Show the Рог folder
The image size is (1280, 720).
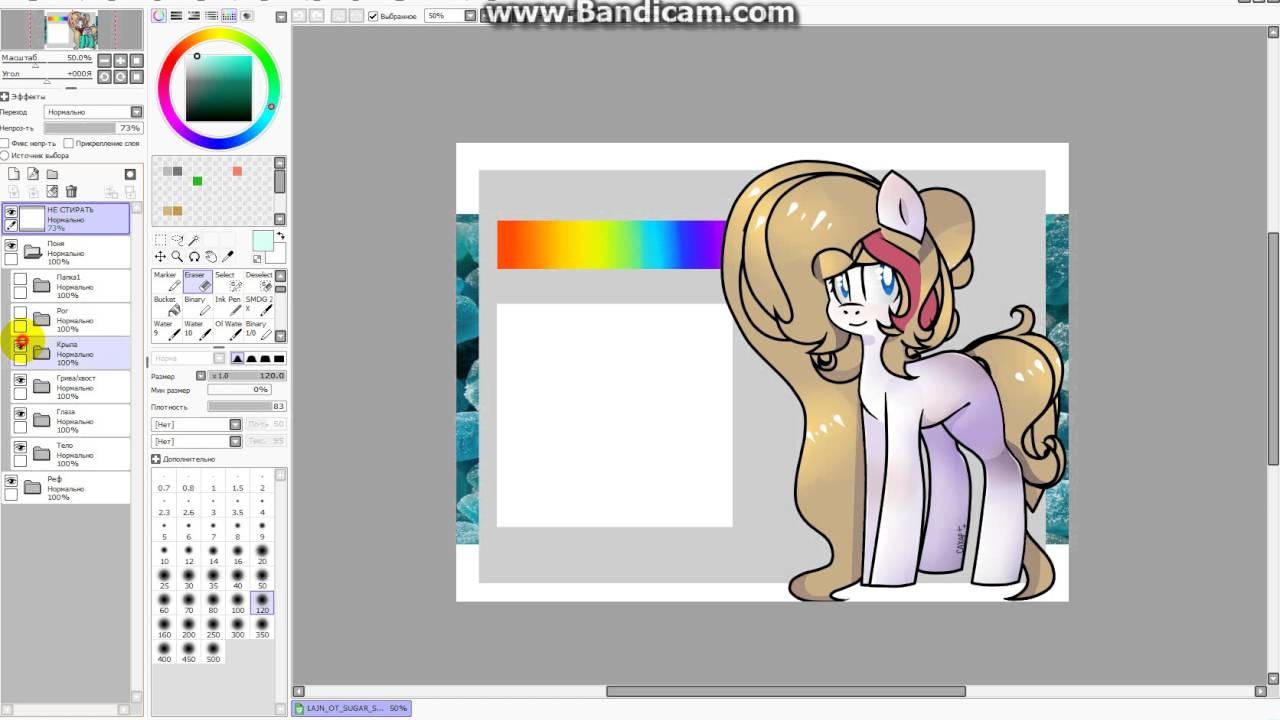pos(20,313)
